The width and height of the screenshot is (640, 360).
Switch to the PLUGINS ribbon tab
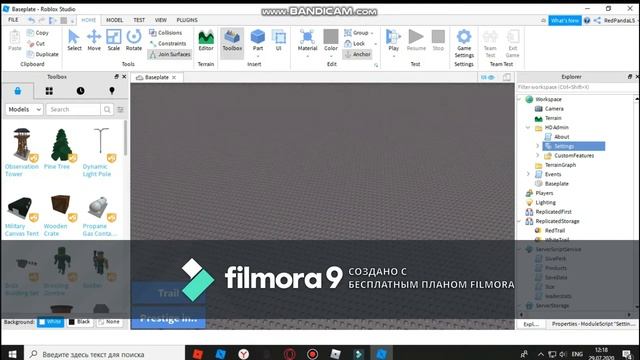(187, 20)
